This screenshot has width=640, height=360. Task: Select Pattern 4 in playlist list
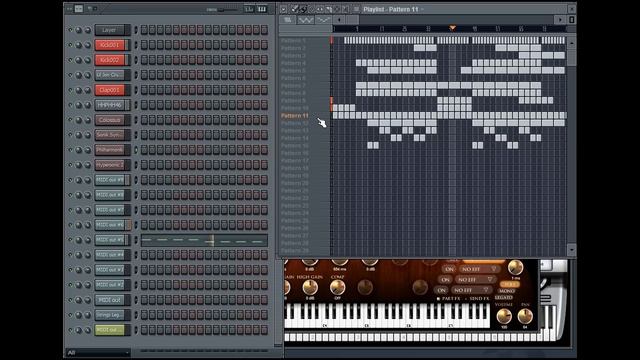293,63
